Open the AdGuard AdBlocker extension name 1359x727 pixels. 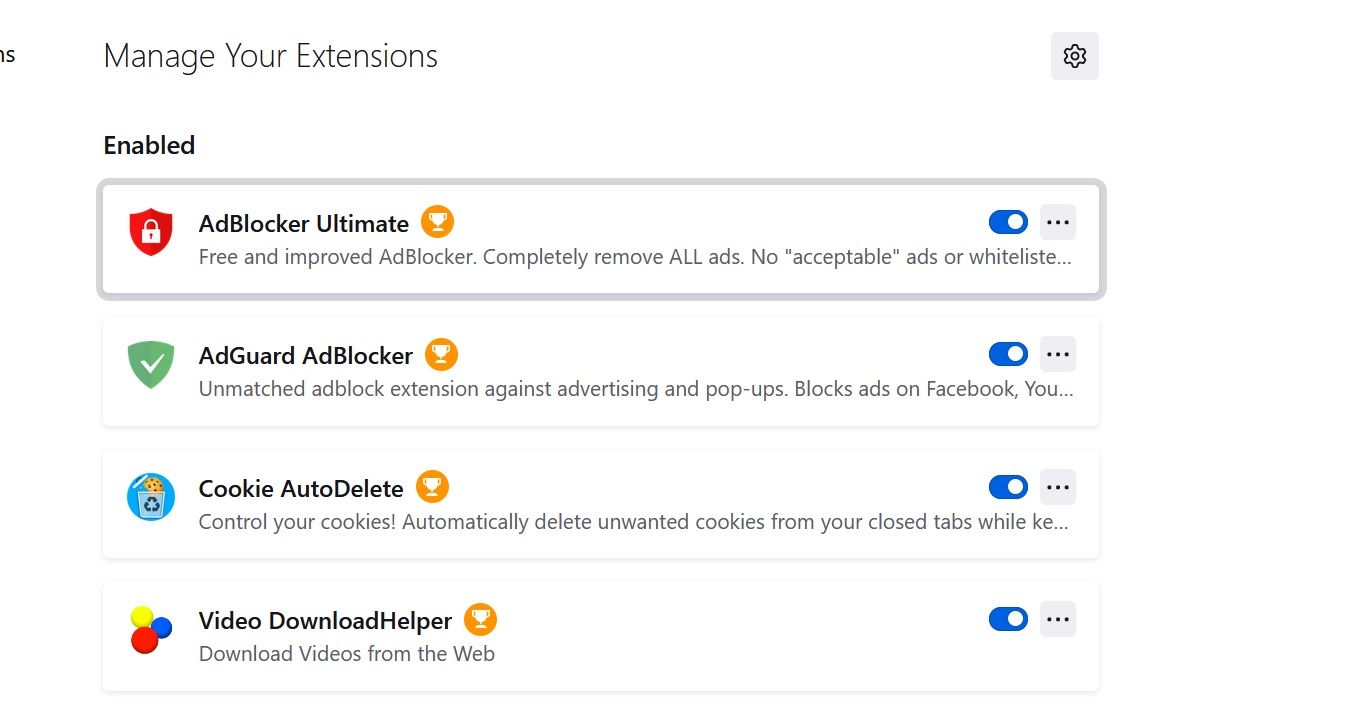coord(306,356)
